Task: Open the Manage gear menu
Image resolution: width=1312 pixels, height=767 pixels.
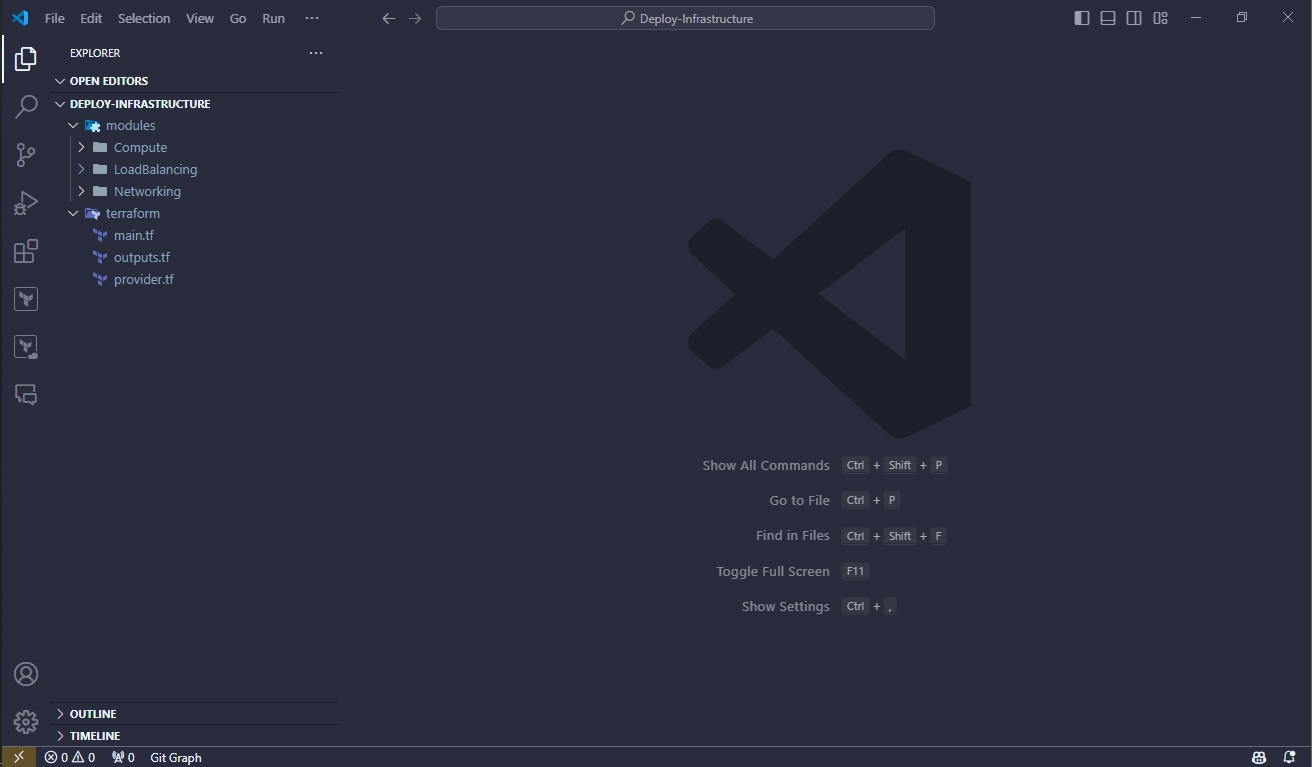Action: (x=26, y=721)
